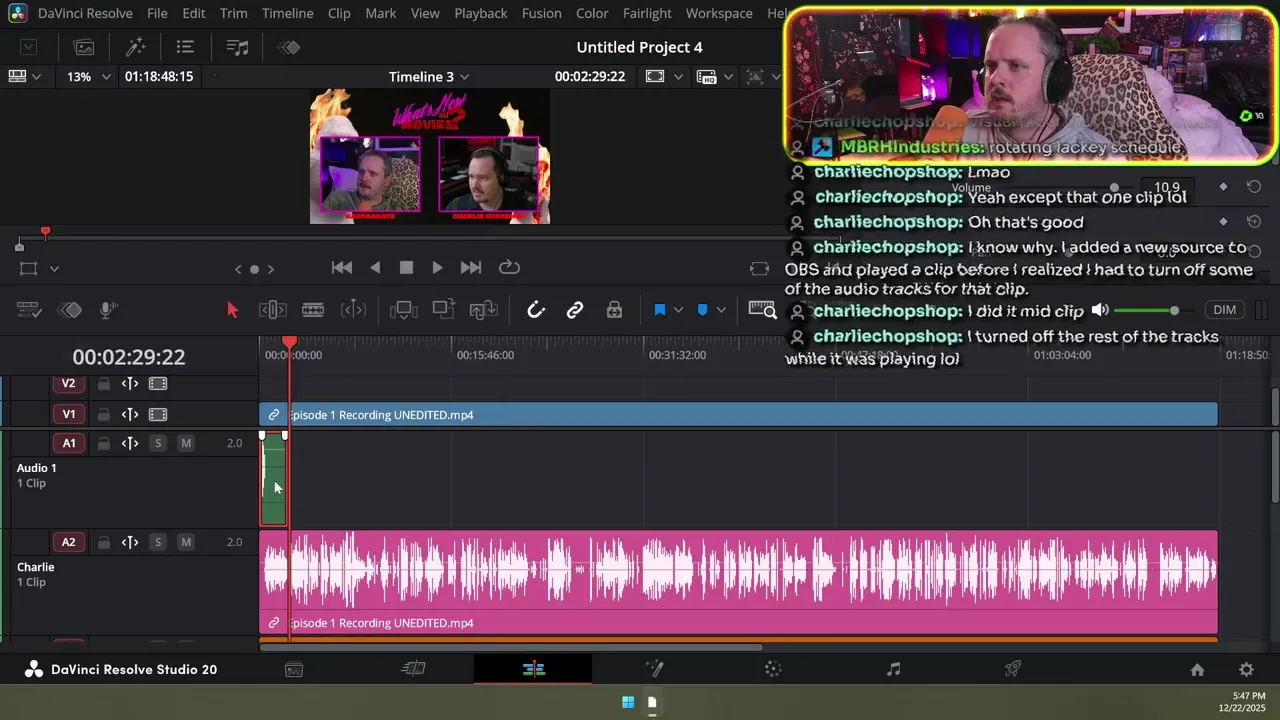Open the Fusion menu
This screenshot has height=720, width=1280.
(542, 13)
